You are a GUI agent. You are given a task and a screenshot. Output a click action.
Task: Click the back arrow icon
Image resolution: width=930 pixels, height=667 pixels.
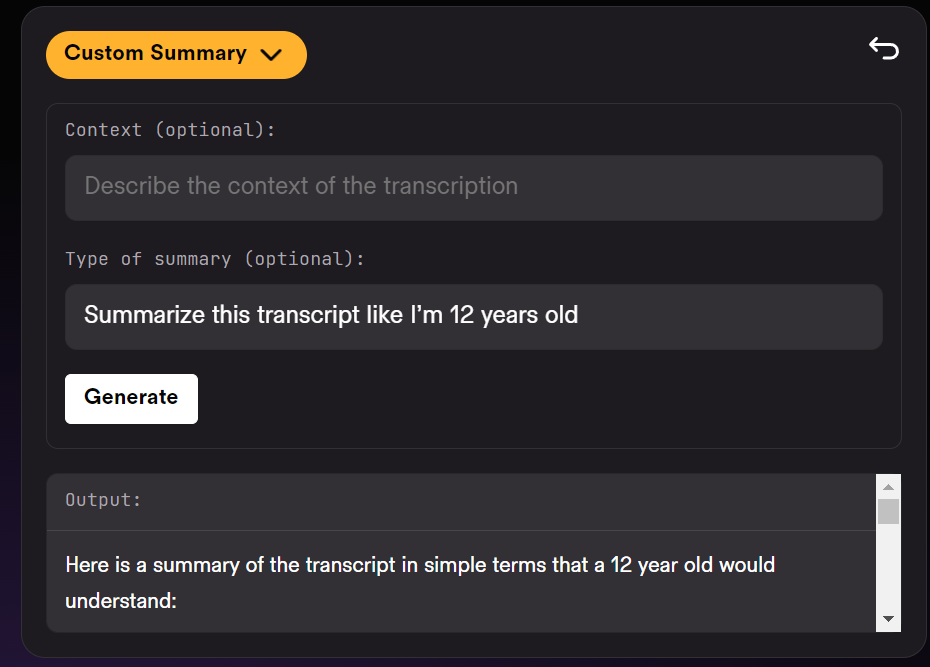pyautogui.click(x=884, y=48)
